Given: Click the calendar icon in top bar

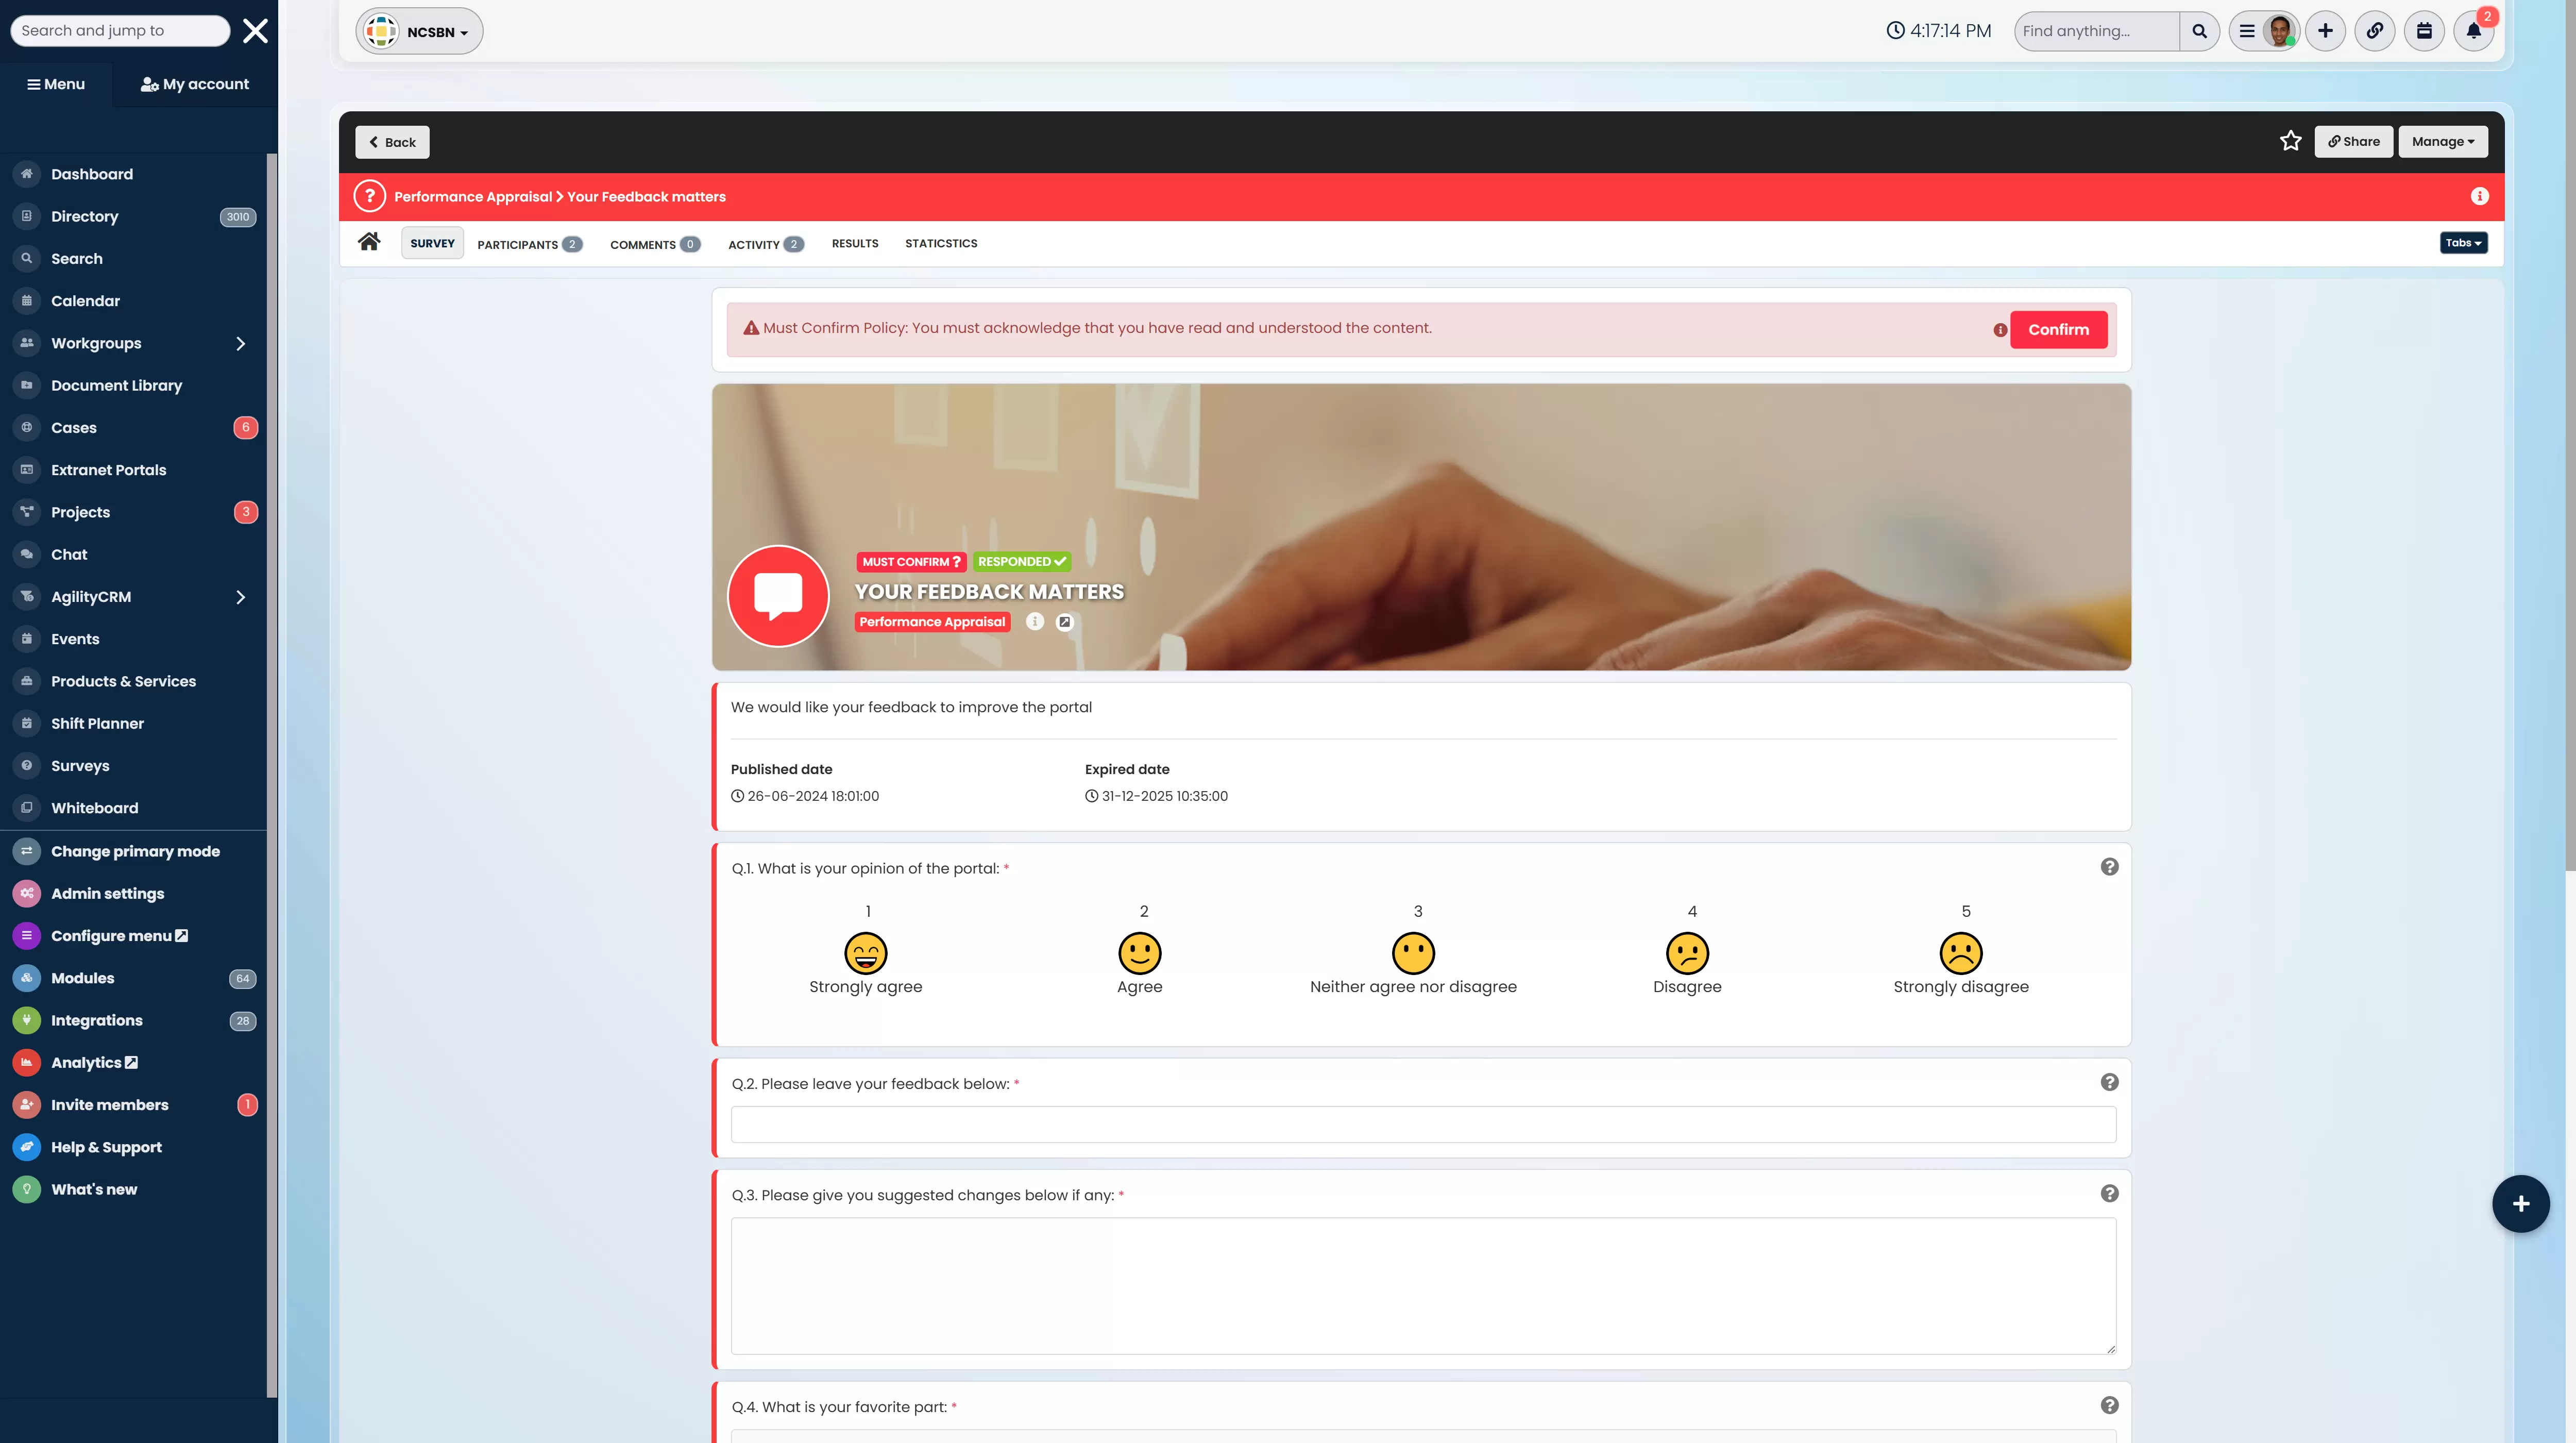Looking at the screenshot, I should point(2424,31).
